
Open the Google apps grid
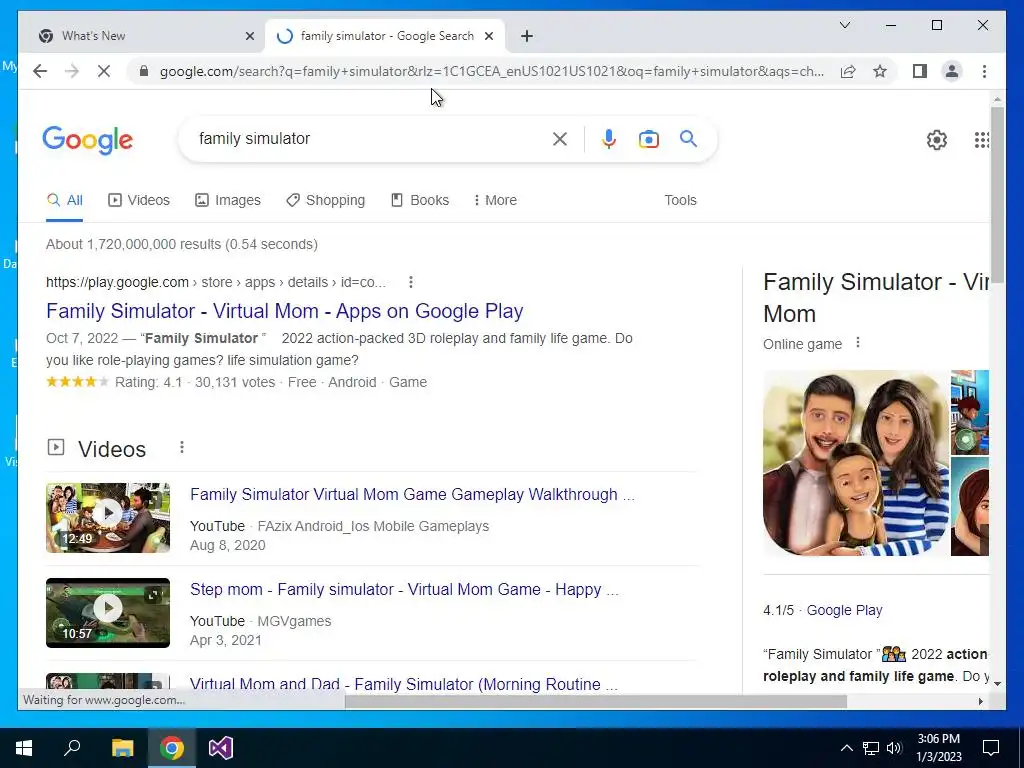pyautogui.click(x=981, y=139)
